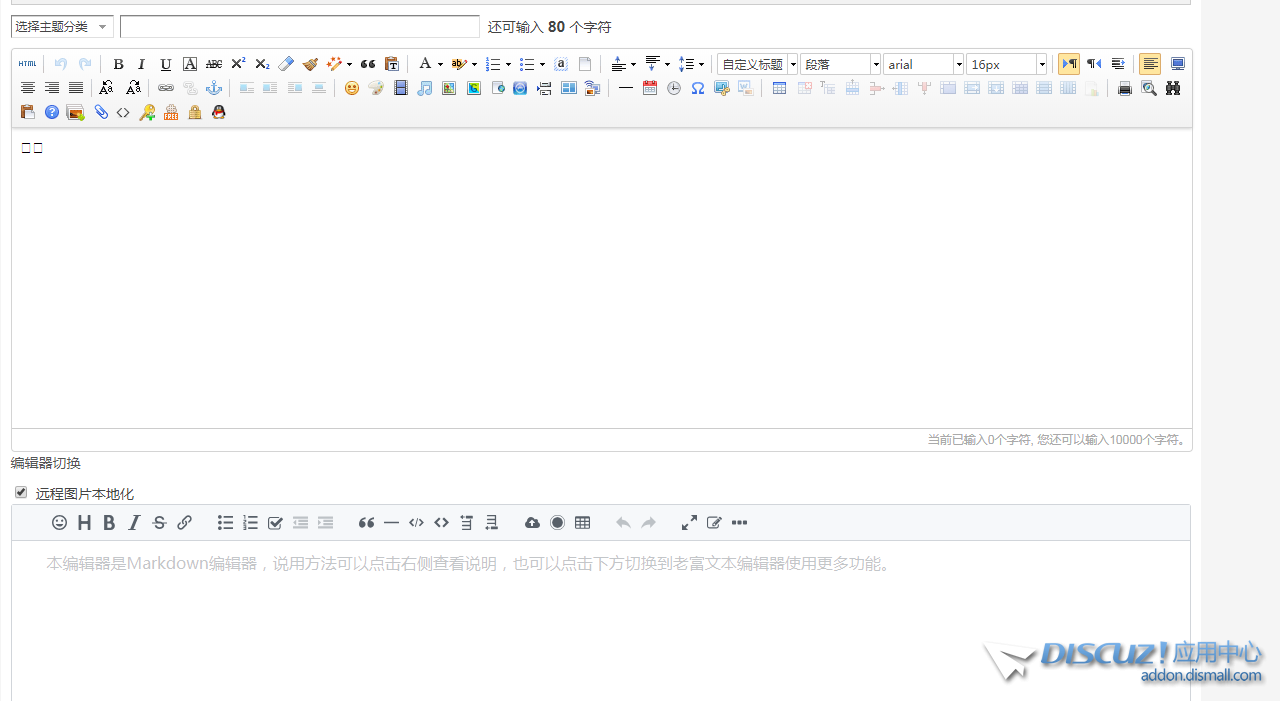Clear formatting with the eraser icon
1280x701 pixels.
(x=286, y=64)
